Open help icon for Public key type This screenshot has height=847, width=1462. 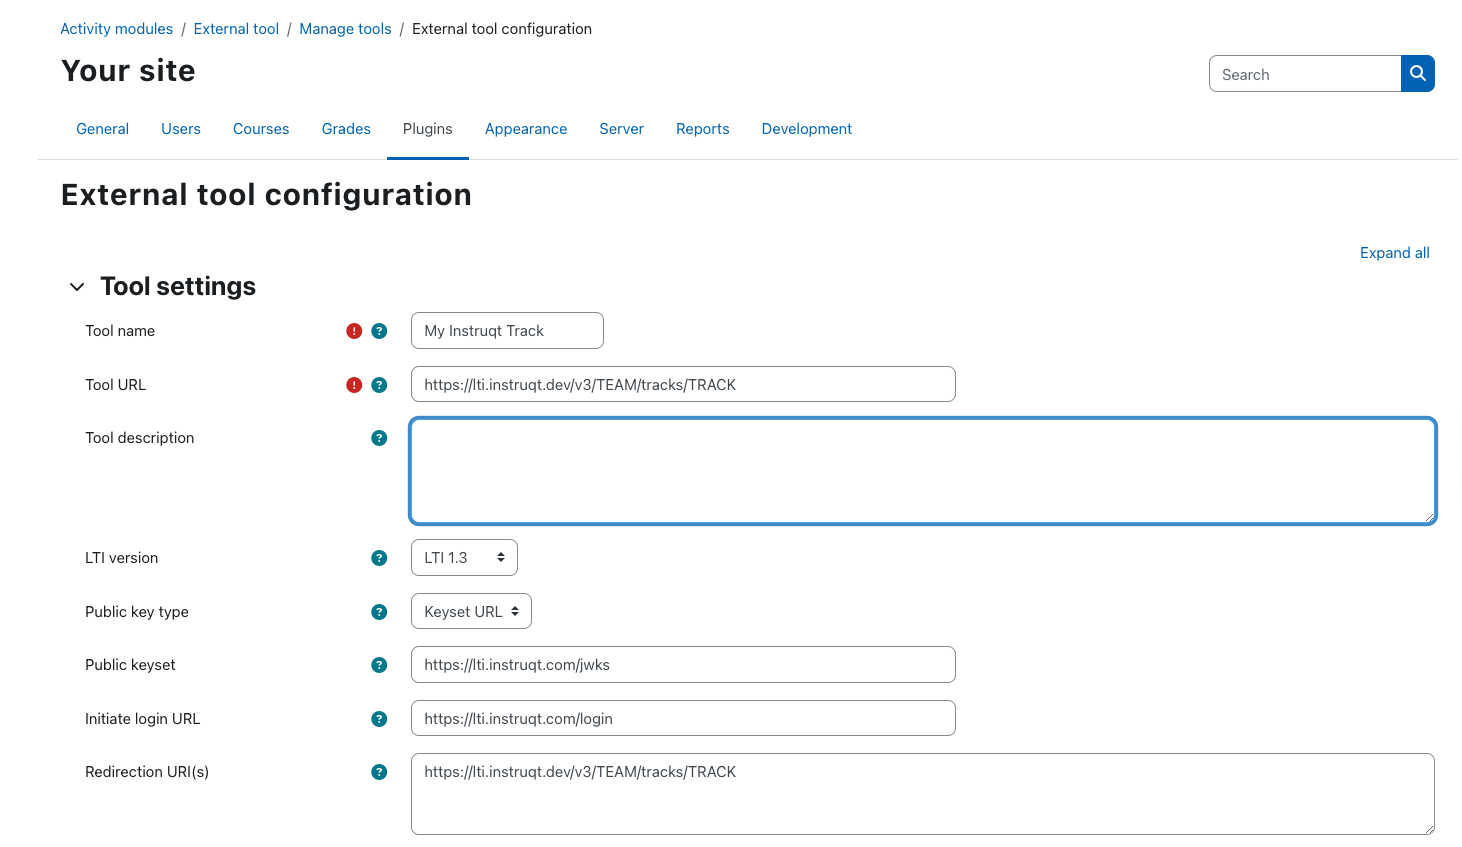(x=379, y=612)
